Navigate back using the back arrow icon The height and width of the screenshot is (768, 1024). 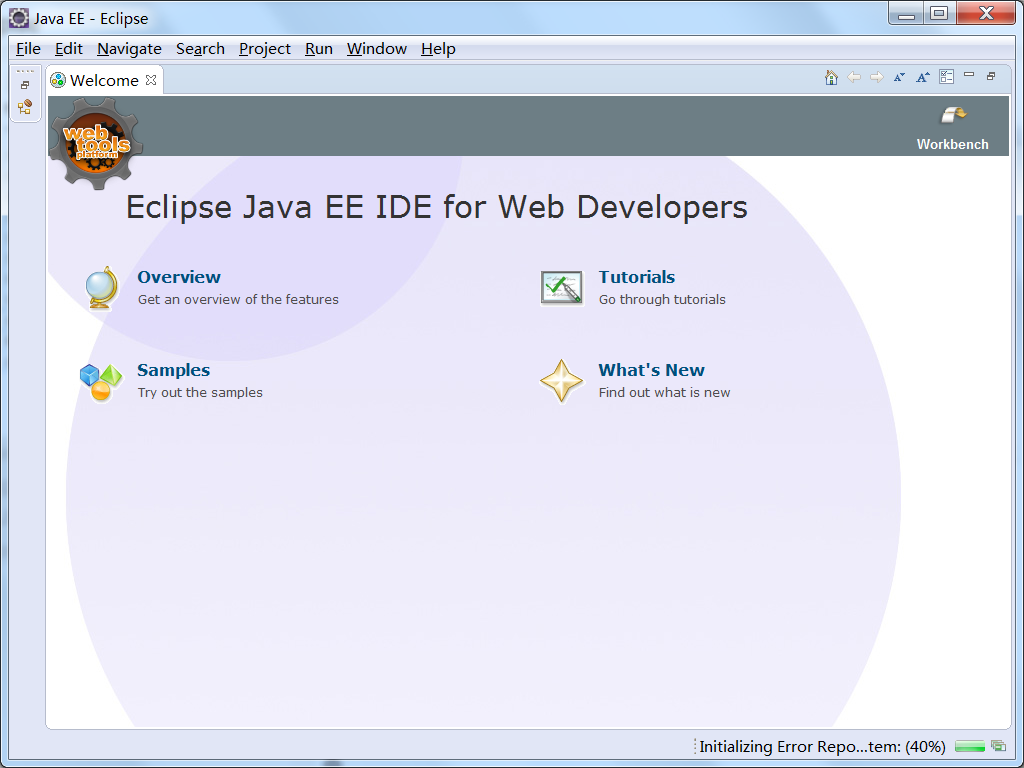coord(854,76)
